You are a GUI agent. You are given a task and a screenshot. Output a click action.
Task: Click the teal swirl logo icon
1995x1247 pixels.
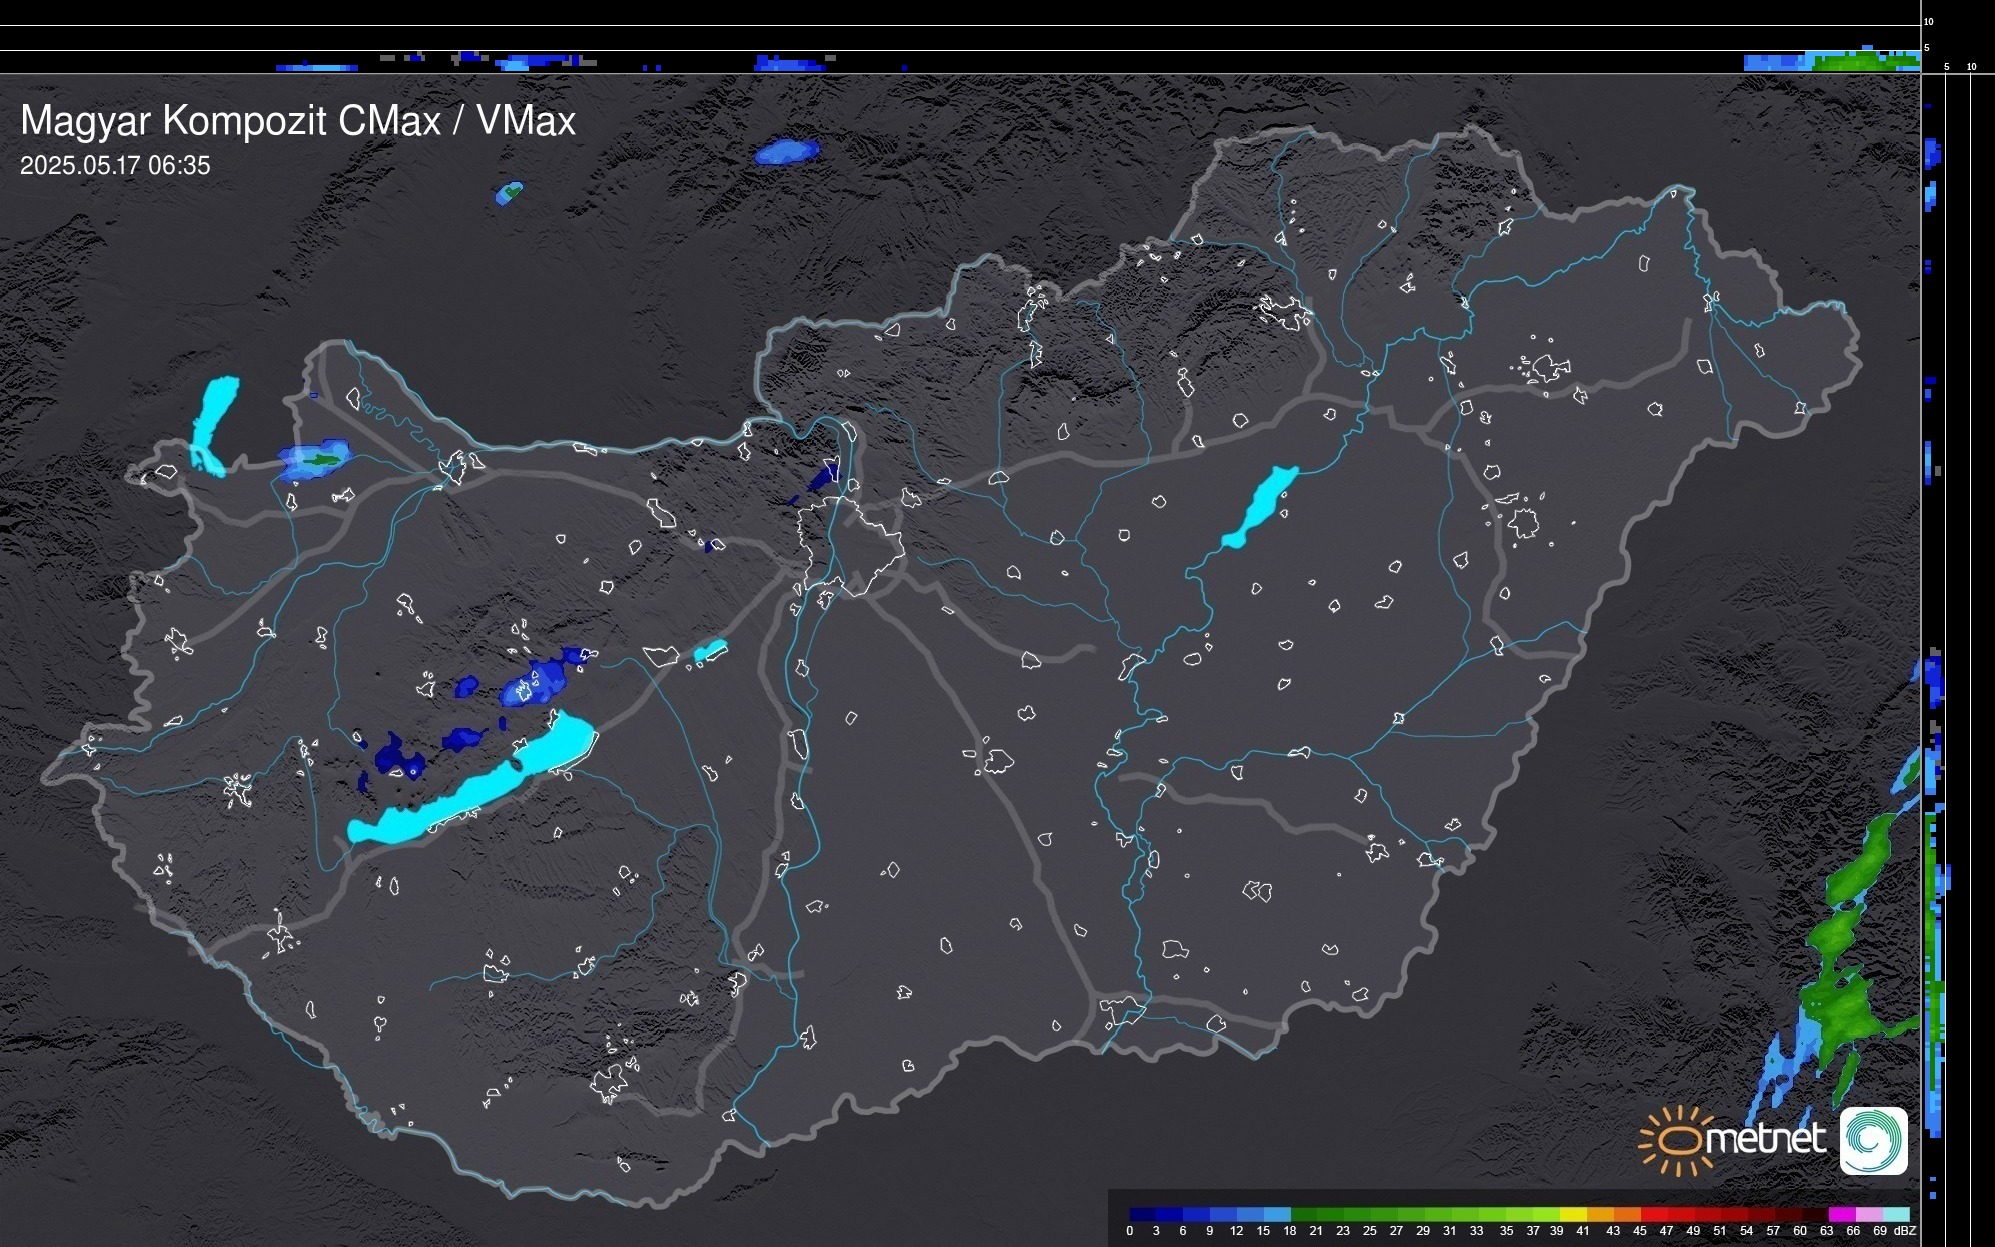point(1873,1140)
